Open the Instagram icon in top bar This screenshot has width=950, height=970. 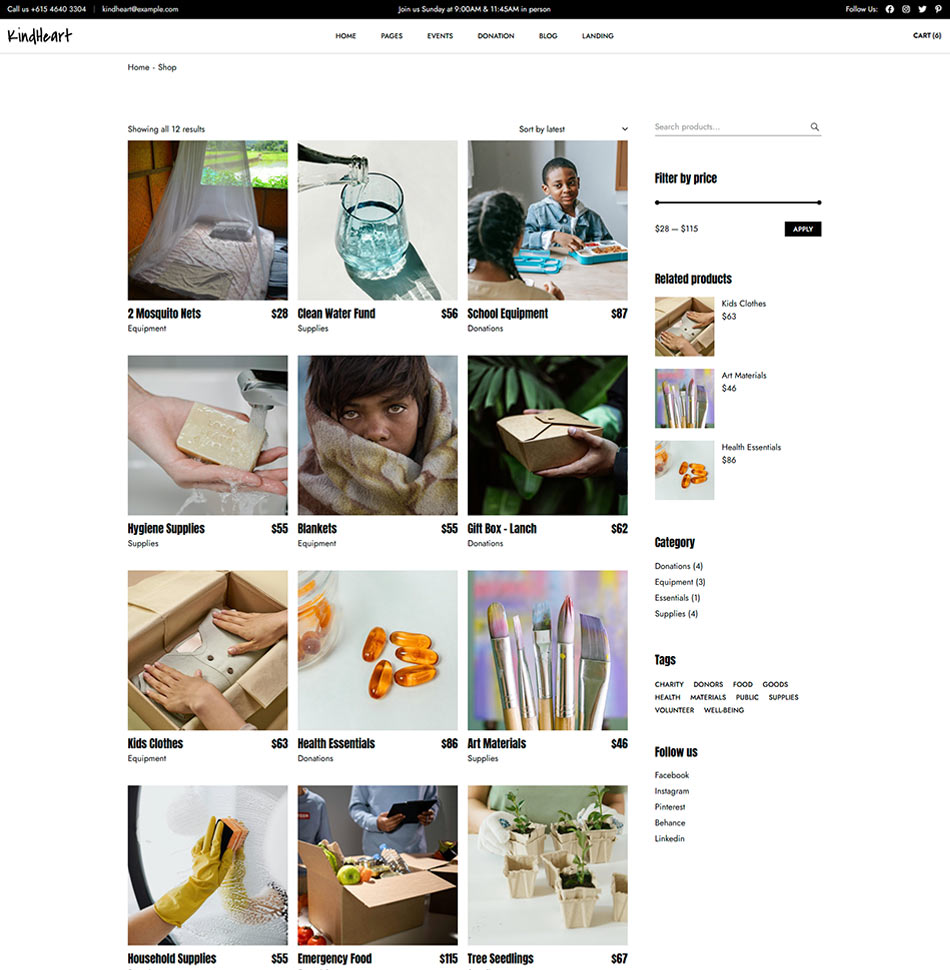click(x=905, y=9)
